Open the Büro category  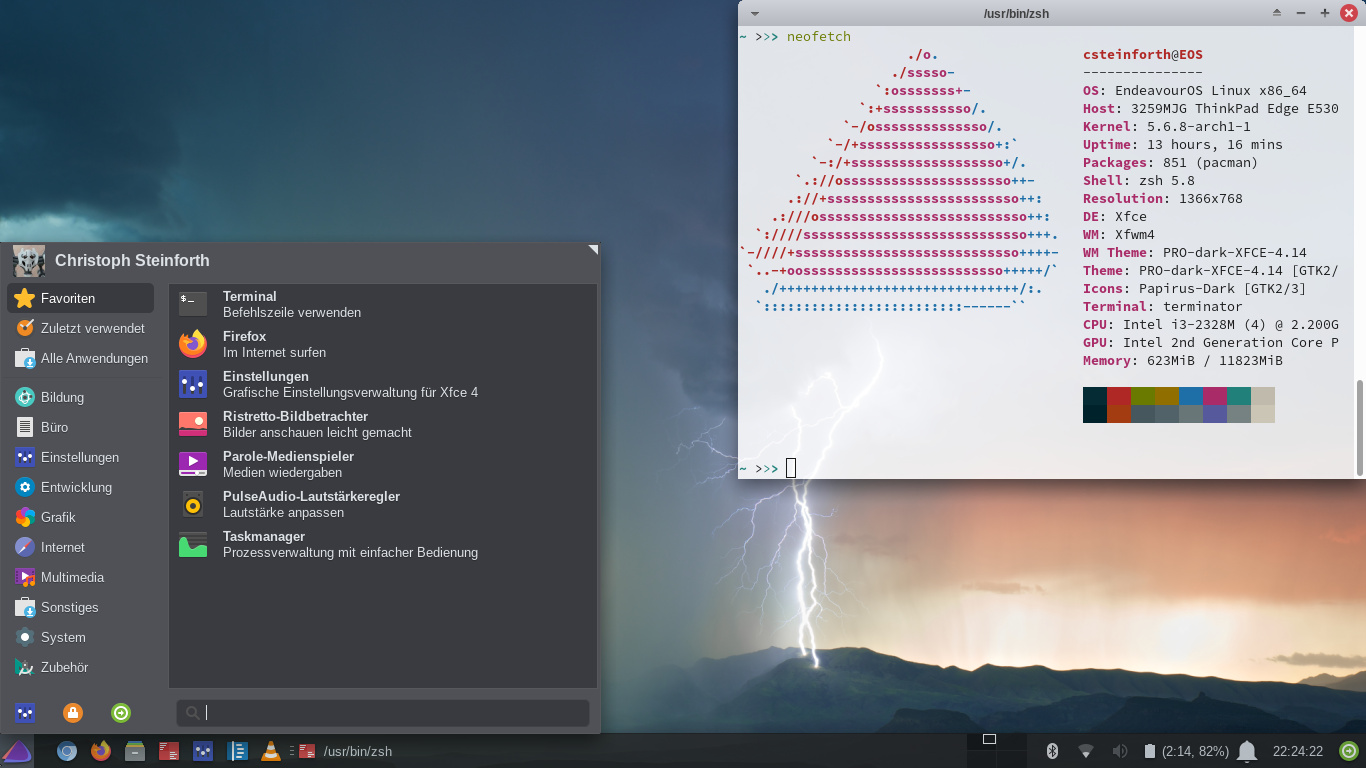click(x=80, y=427)
